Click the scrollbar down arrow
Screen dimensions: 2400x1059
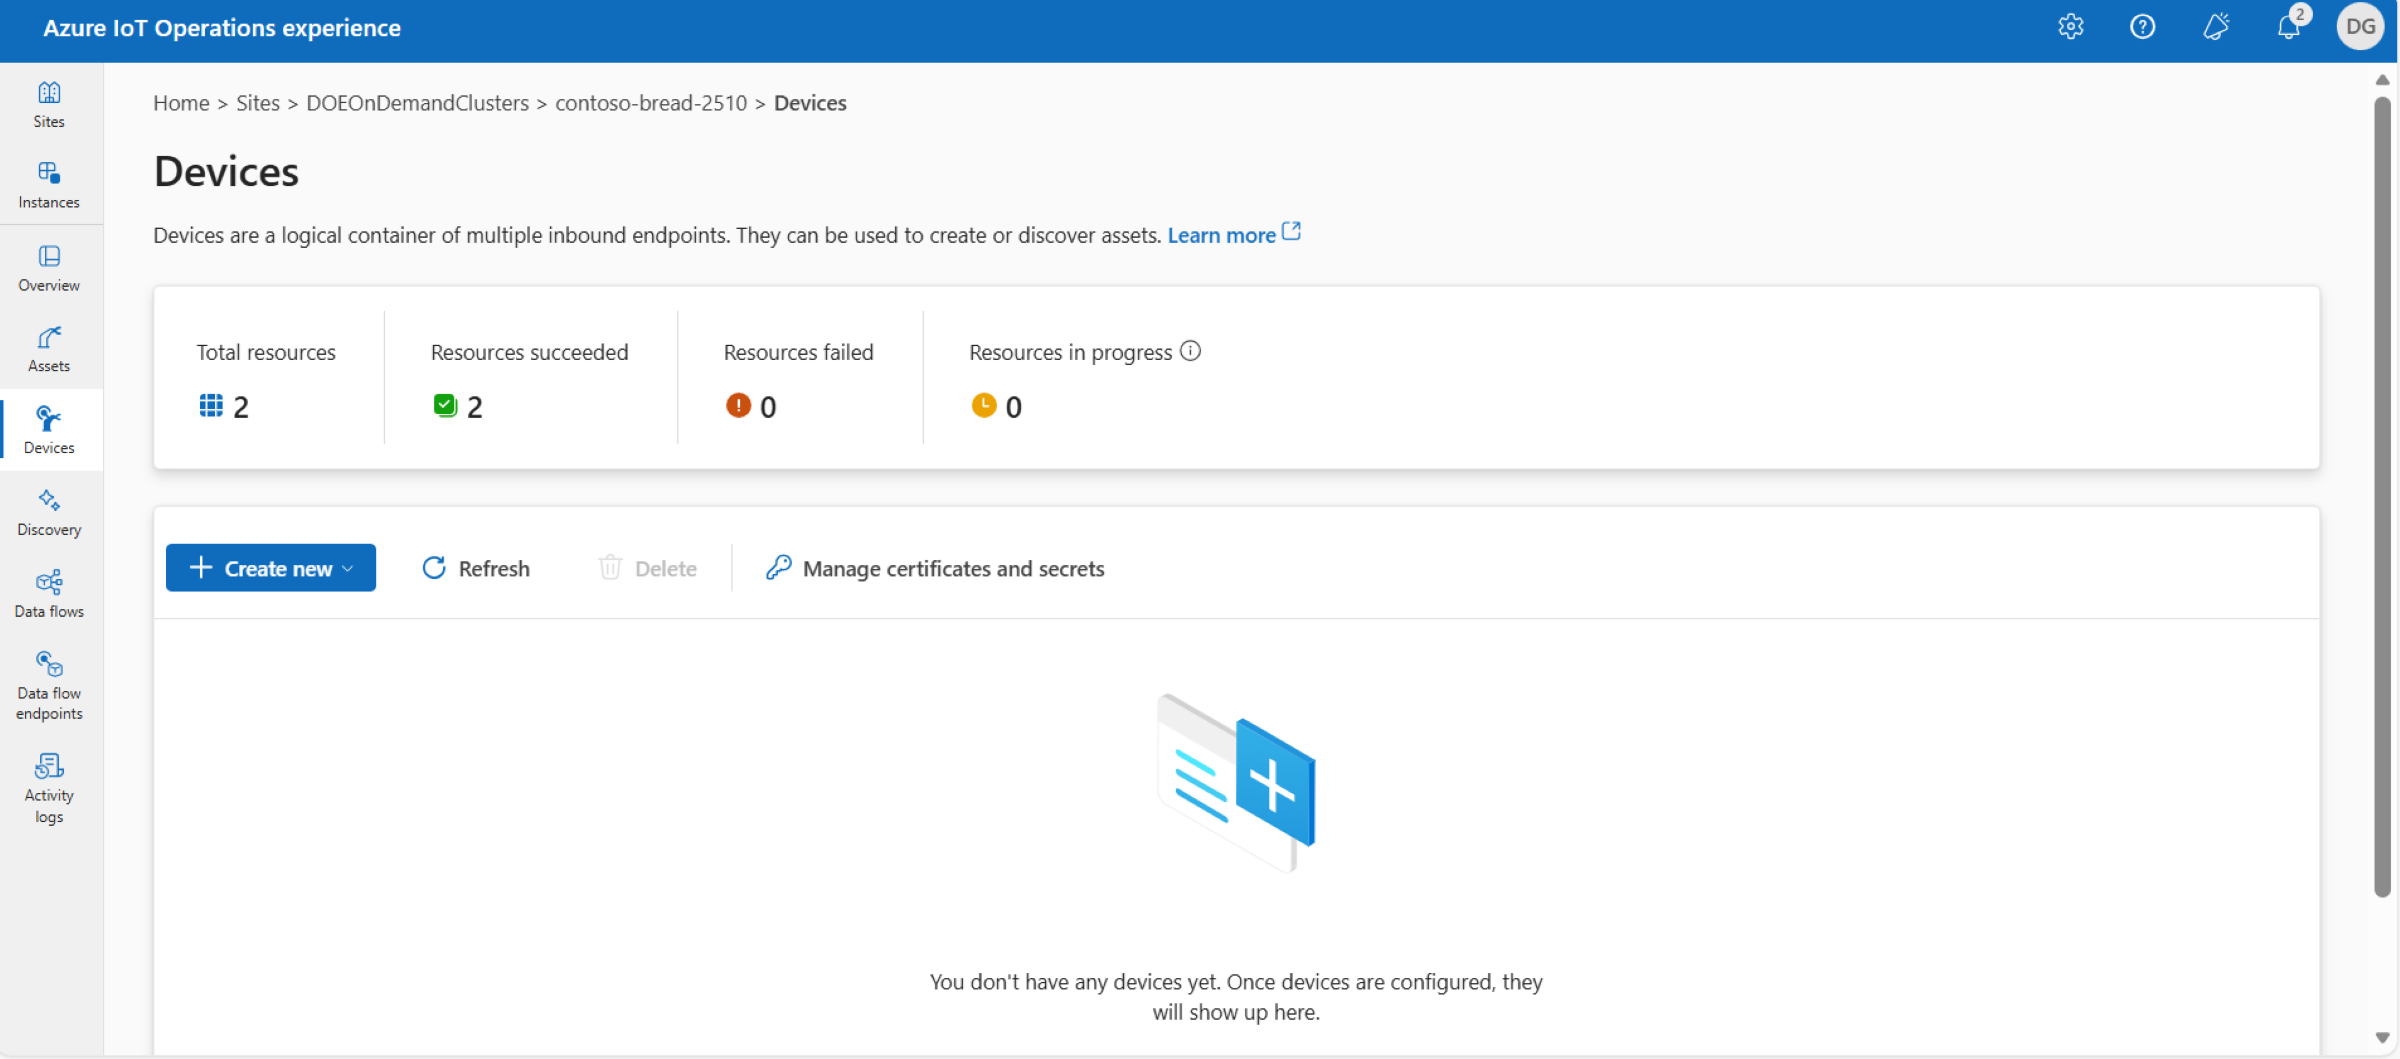coord(2383,1038)
